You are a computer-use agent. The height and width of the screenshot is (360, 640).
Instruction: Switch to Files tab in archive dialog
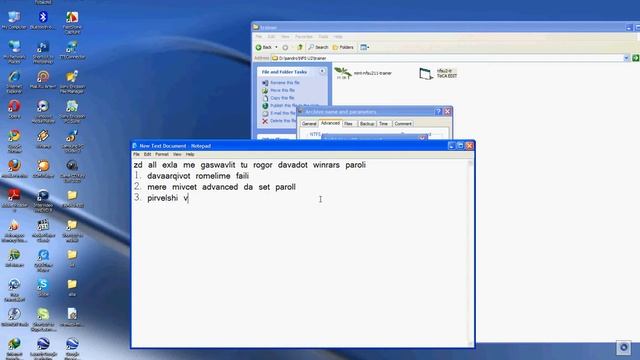click(x=348, y=124)
